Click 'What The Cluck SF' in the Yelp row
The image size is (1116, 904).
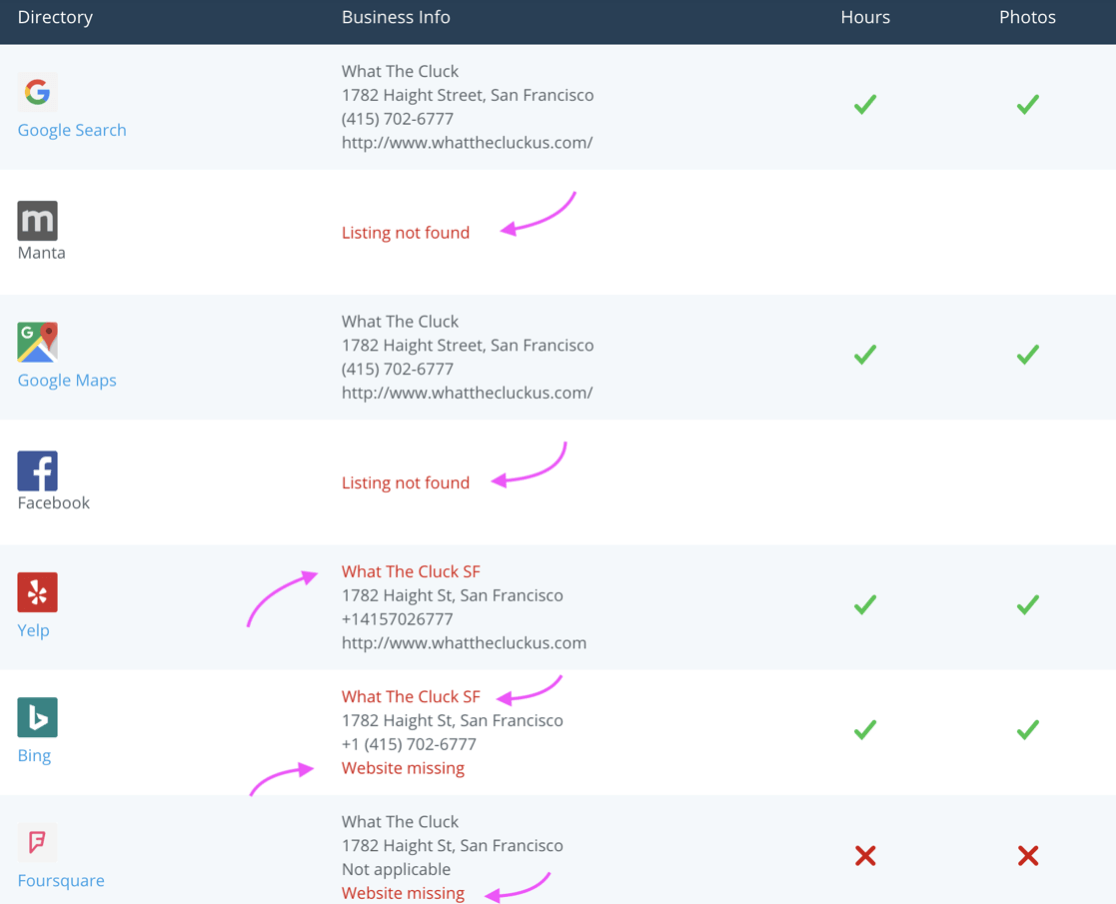[411, 572]
